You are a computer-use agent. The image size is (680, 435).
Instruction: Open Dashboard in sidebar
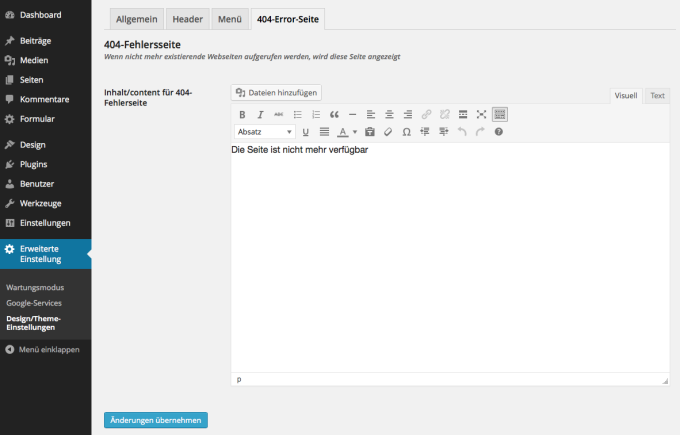[46, 15]
